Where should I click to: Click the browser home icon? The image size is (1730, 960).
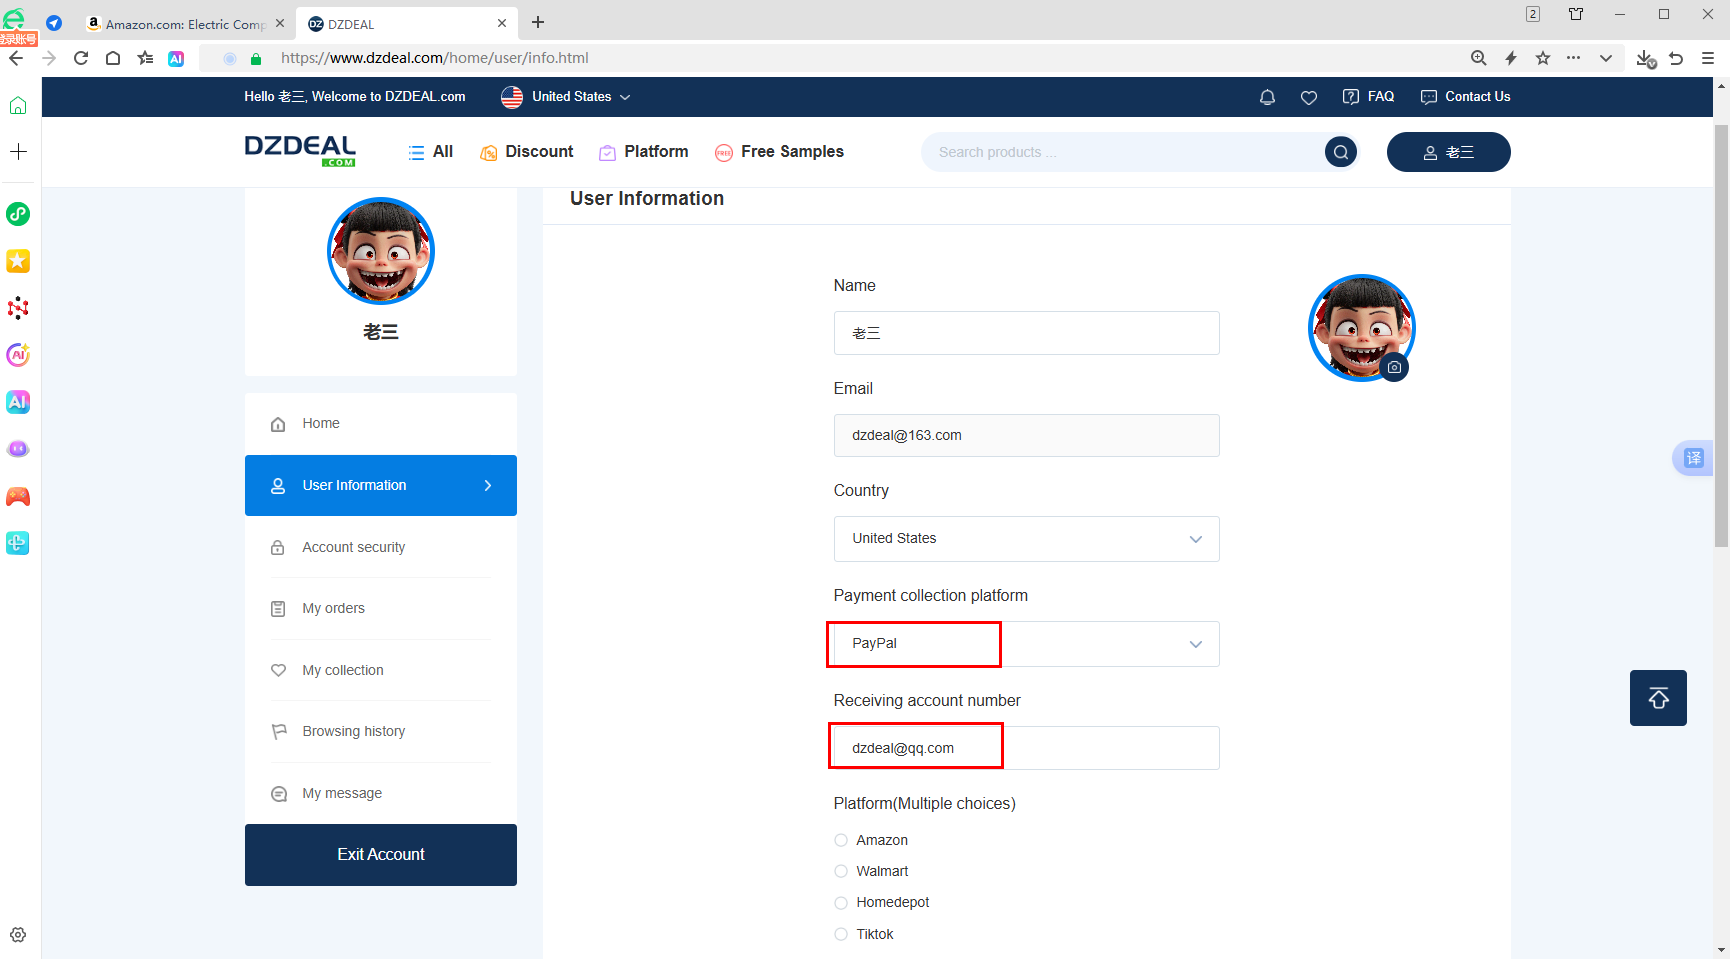click(113, 58)
